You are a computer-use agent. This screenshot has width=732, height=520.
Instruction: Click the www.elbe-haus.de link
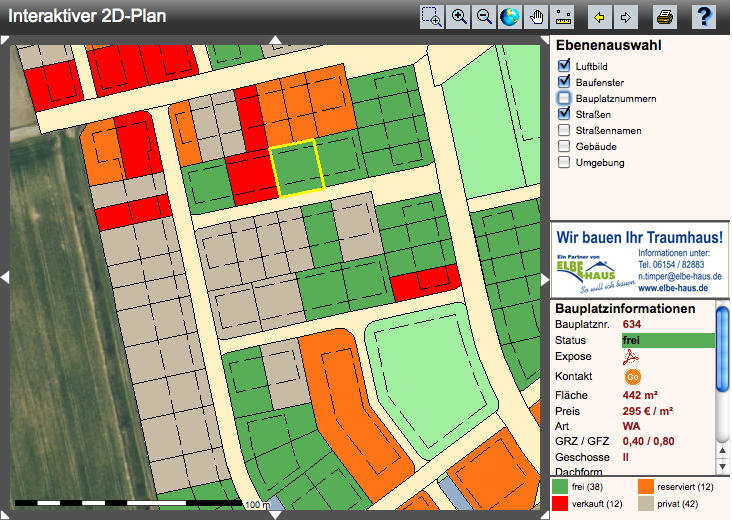pos(673,288)
